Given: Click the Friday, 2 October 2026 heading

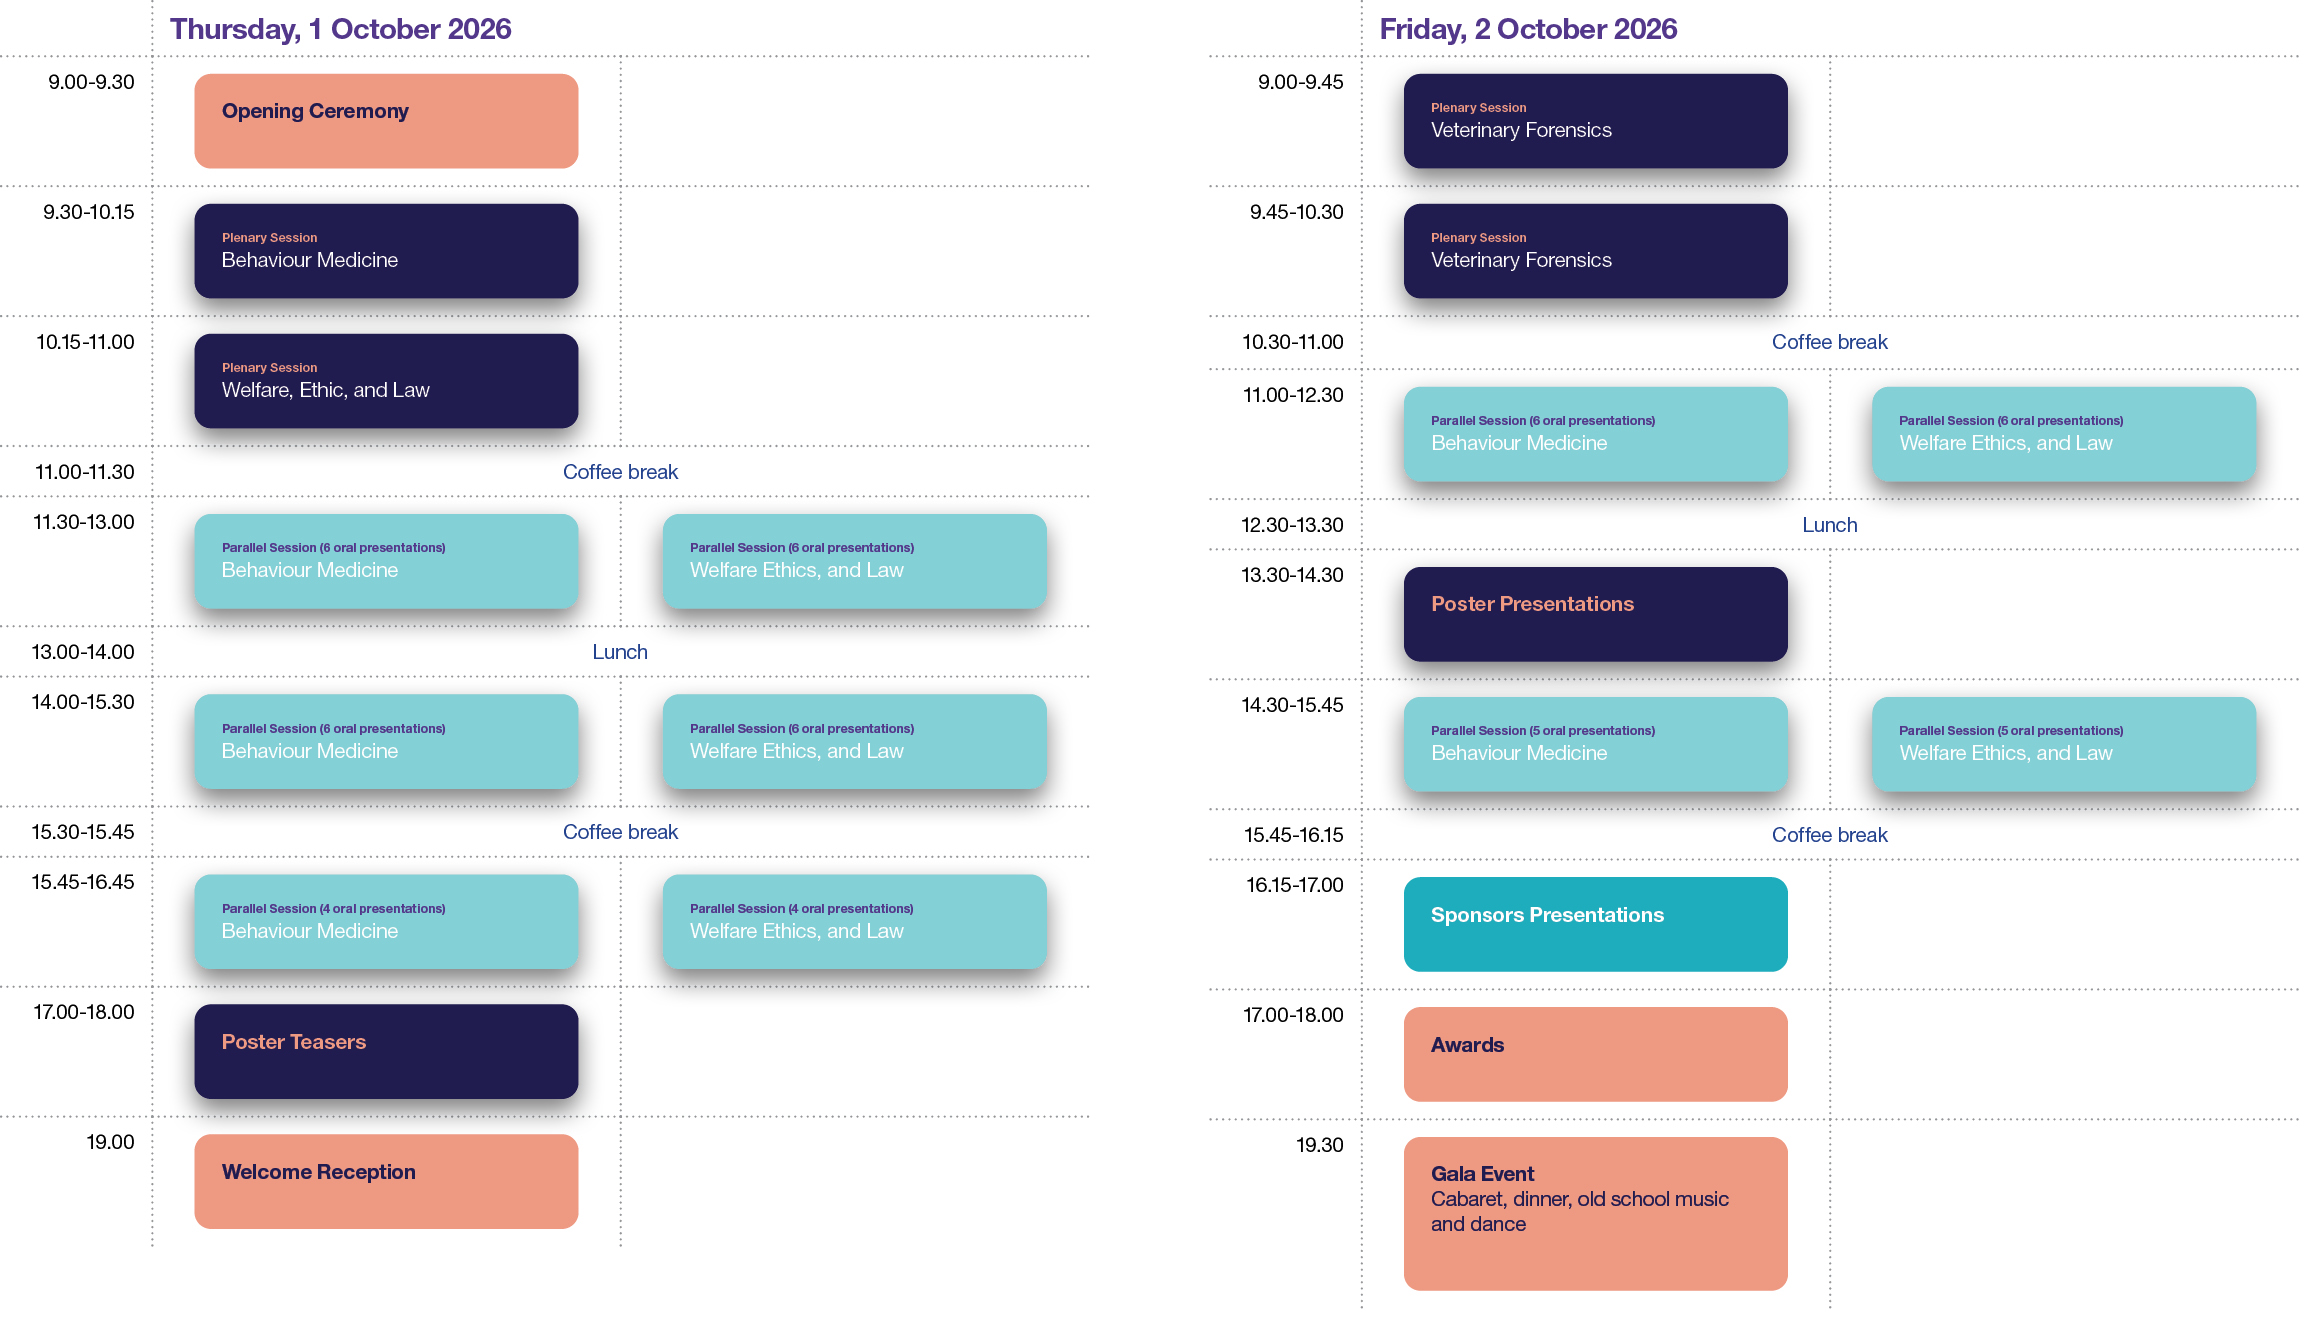Looking at the screenshot, I should [1528, 29].
